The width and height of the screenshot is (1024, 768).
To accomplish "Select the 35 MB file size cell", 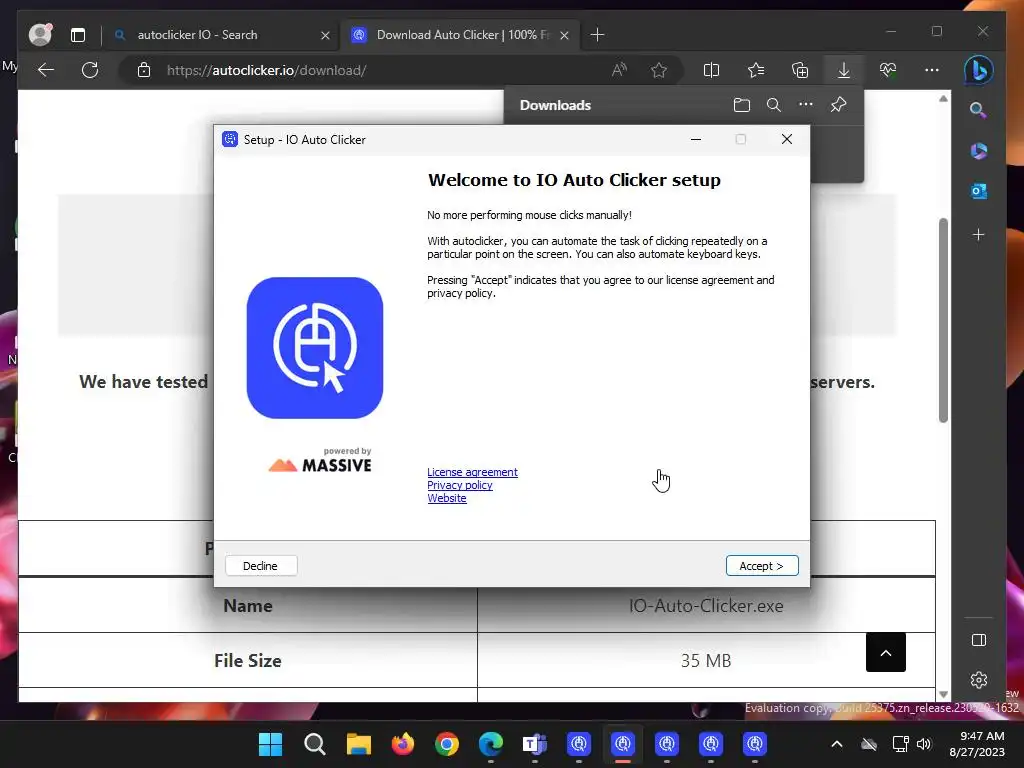I will 706,660.
